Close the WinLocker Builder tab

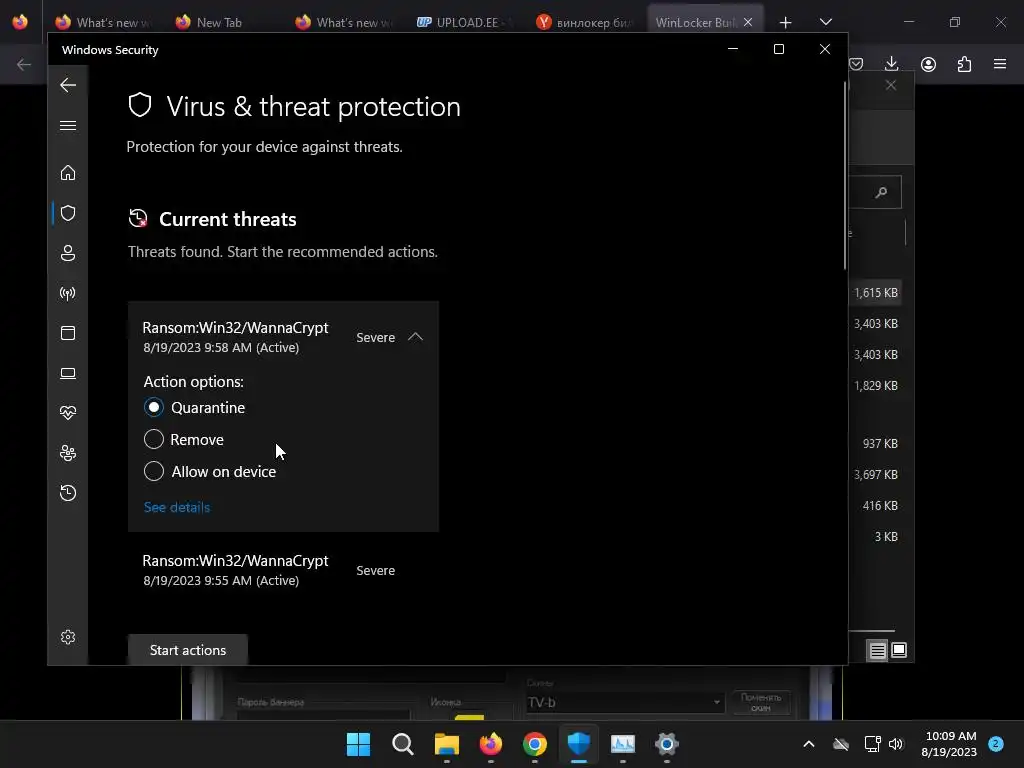pyautogui.click(x=748, y=22)
